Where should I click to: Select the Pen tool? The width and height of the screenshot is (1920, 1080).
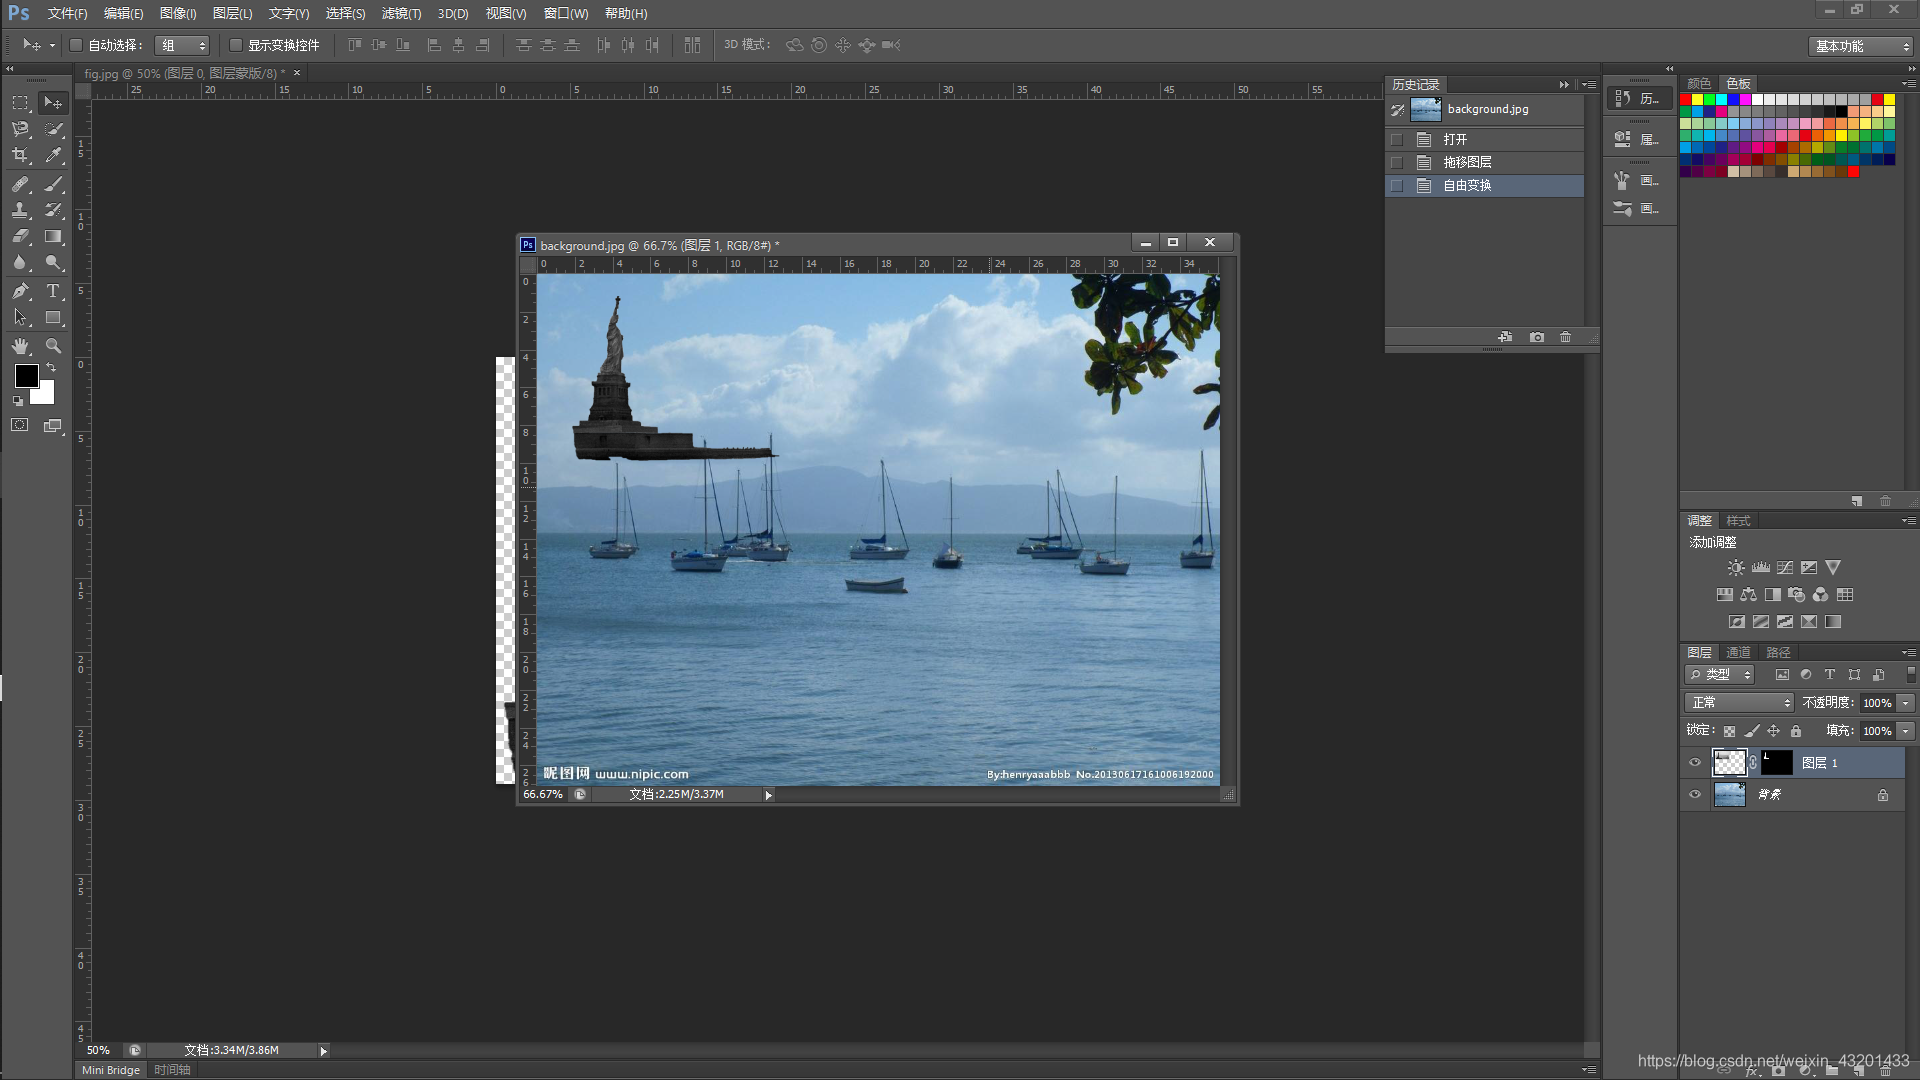[x=20, y=291]
